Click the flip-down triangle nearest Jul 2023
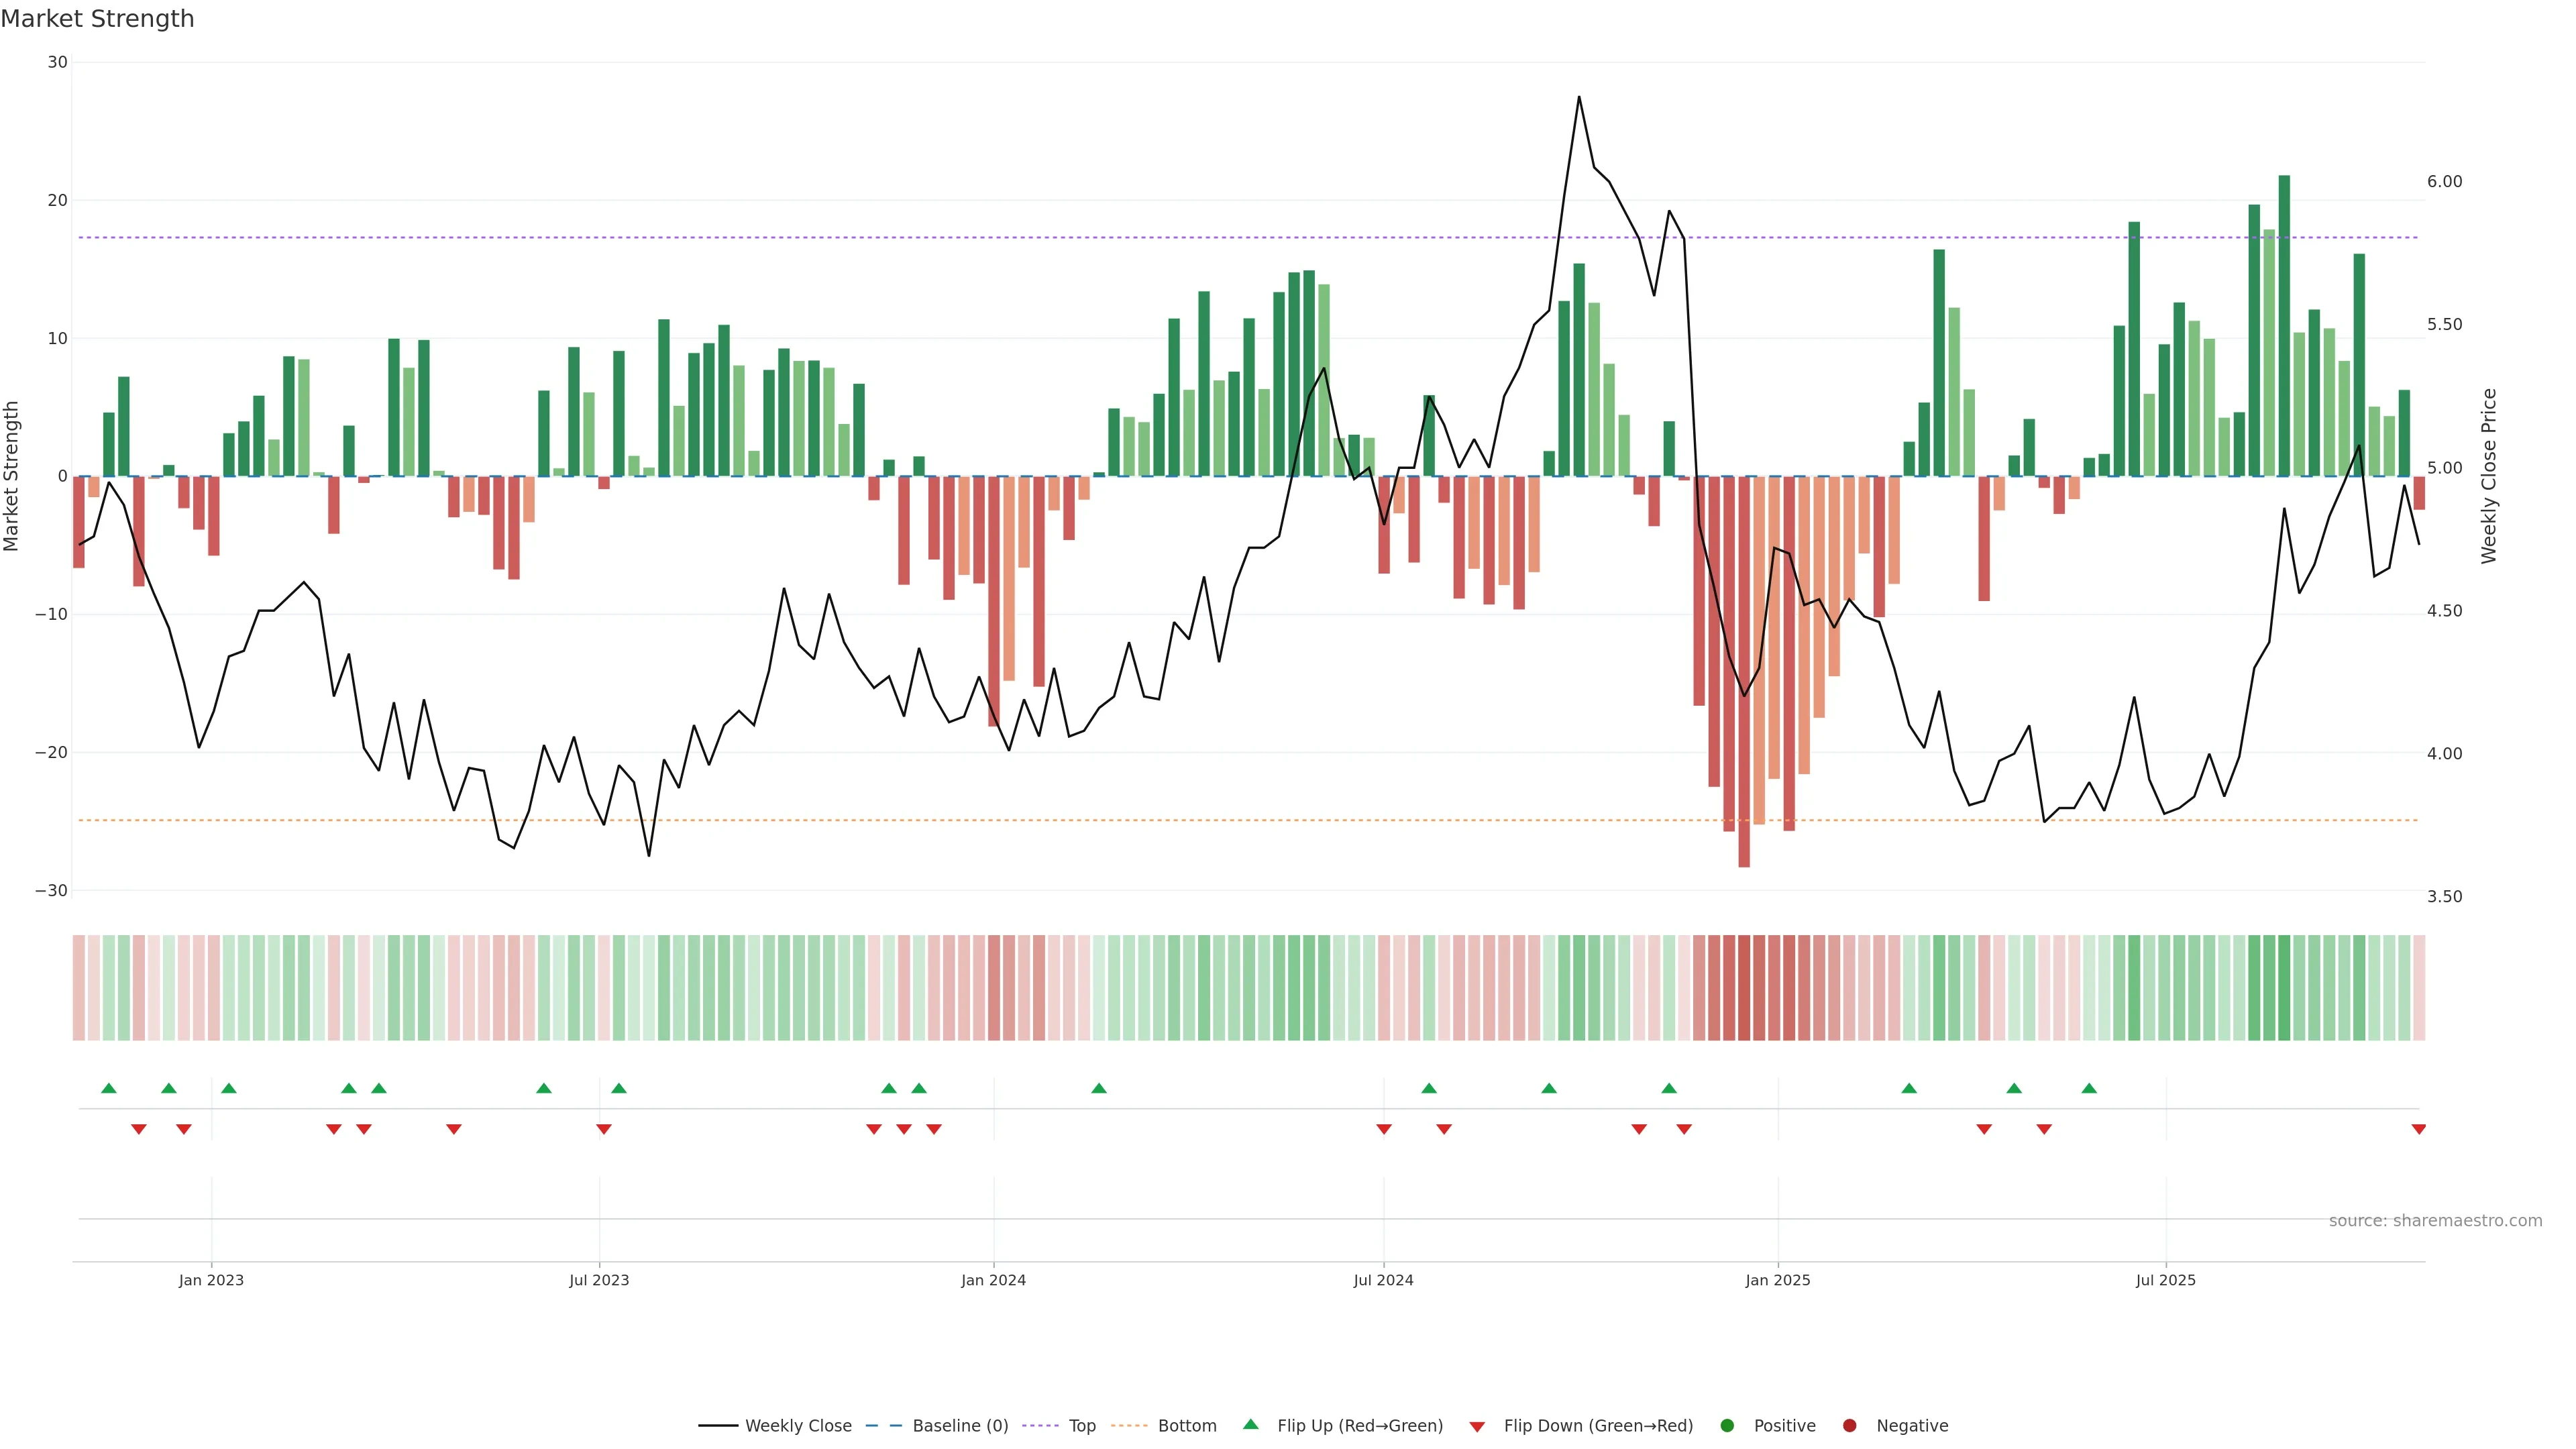Image resolution: width=2576 pixels, height=1449 pixels. click(603, 1129)
